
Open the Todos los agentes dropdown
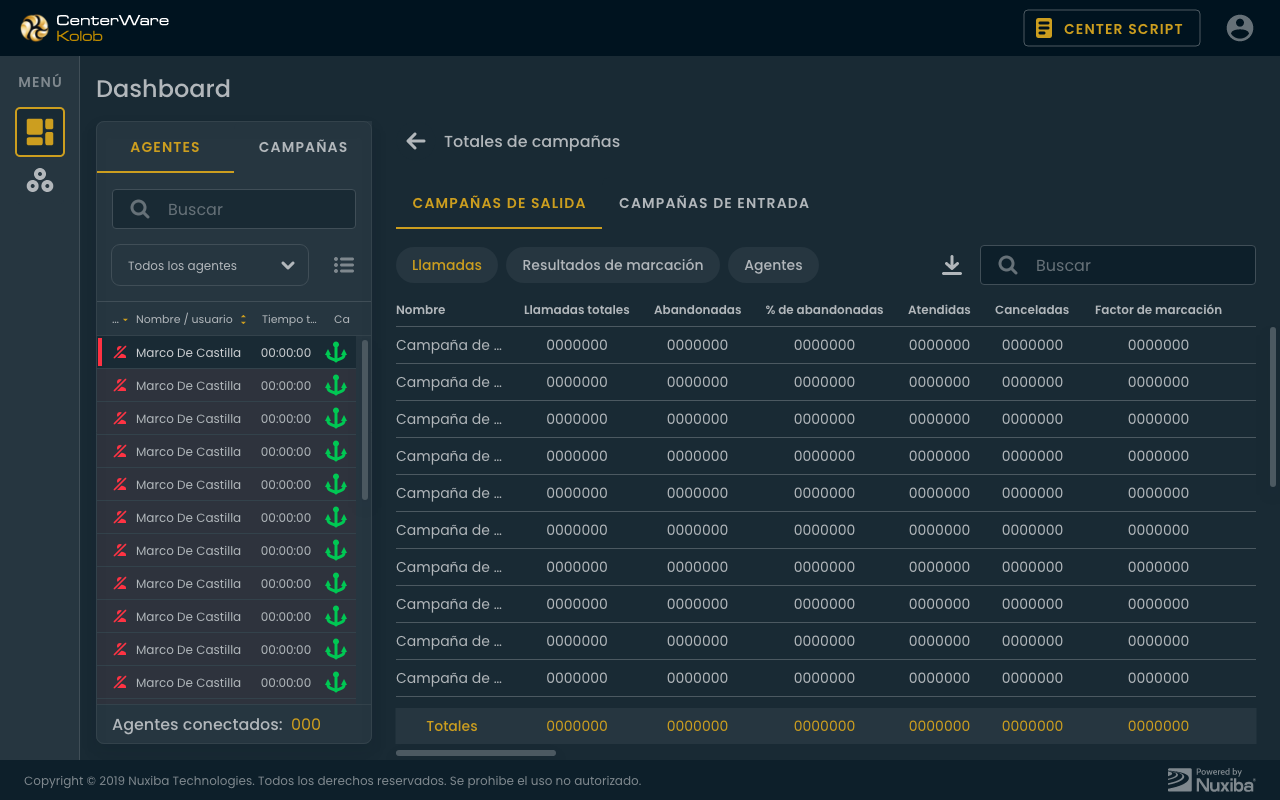210,265
